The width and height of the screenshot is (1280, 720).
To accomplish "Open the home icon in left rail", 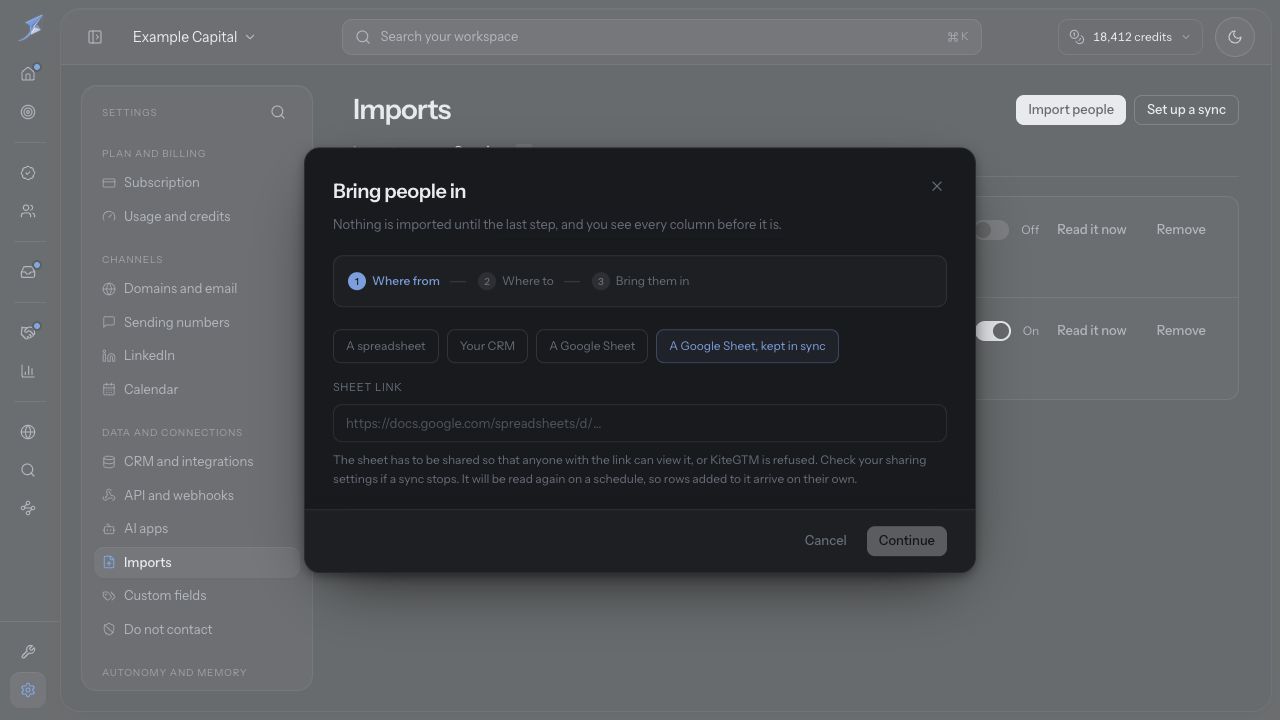I will 28,73.
